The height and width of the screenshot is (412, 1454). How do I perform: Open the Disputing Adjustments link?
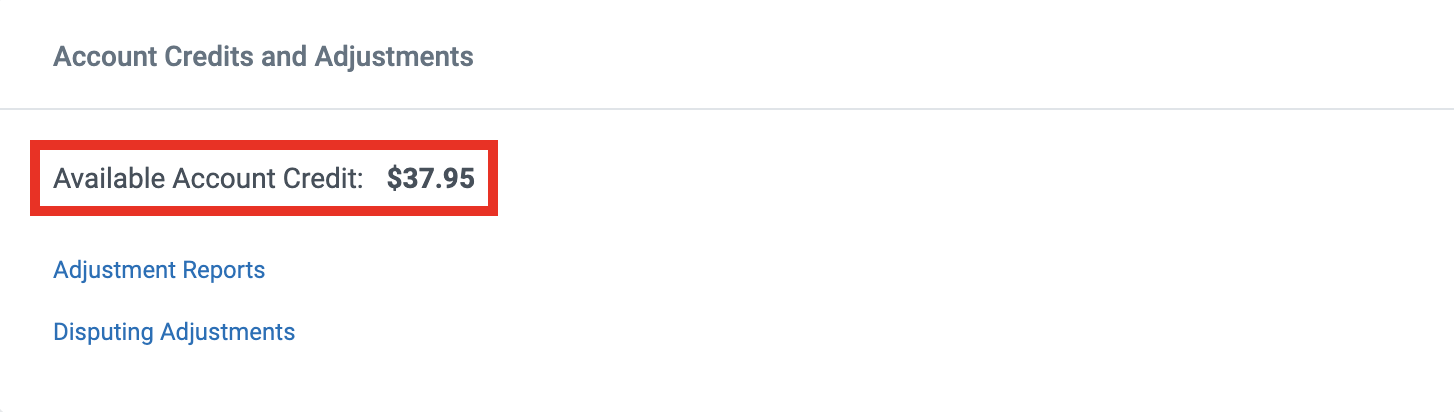(174, 332)
